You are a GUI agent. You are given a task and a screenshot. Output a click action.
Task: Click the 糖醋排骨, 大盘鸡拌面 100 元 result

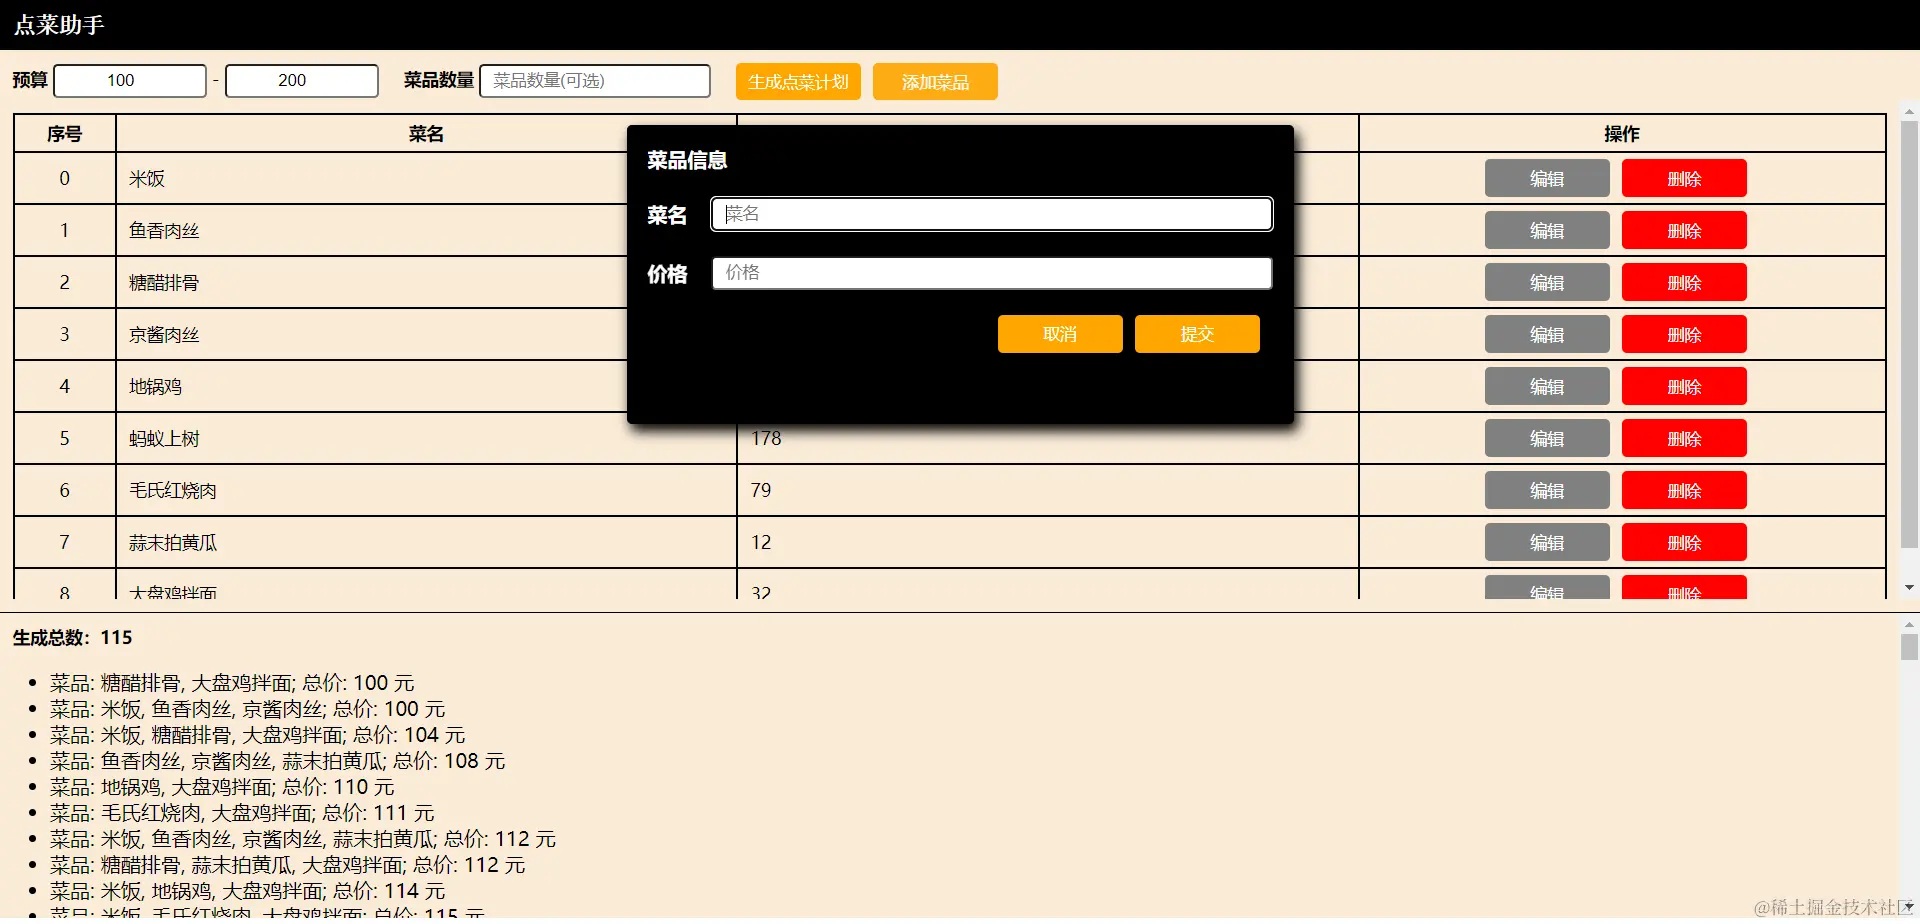point(232,683)
